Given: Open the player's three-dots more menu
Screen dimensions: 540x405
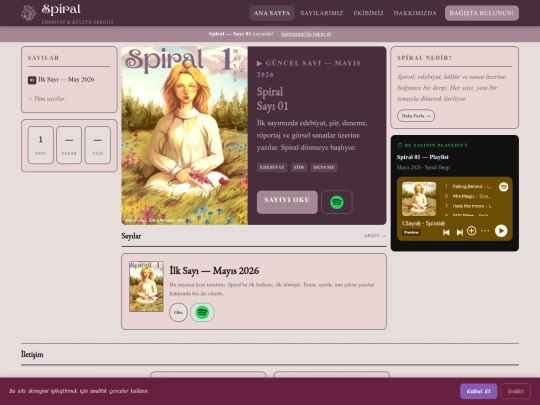Looking at the screenshot, I should point(485,231).
